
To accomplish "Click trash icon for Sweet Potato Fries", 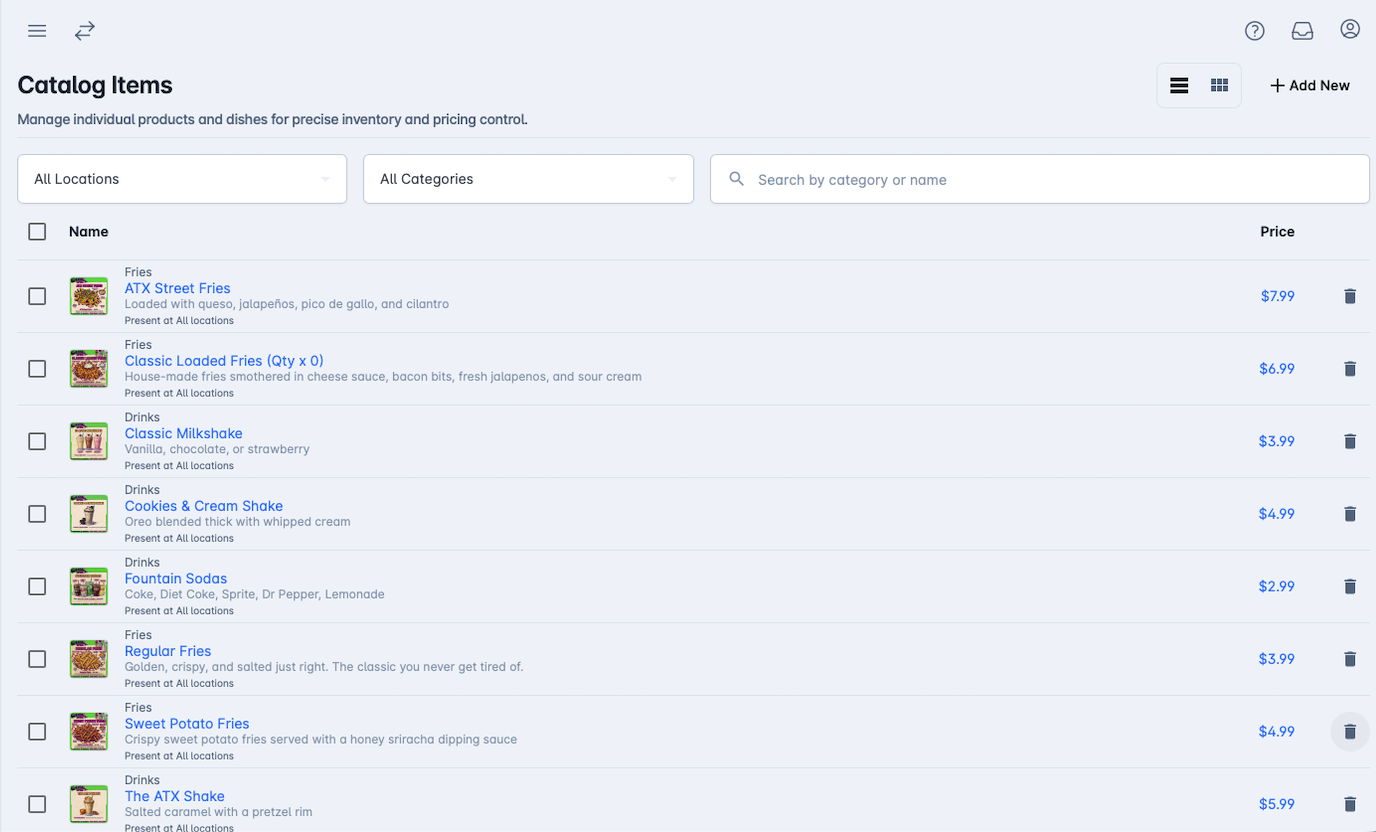I will coord(1350,732).
